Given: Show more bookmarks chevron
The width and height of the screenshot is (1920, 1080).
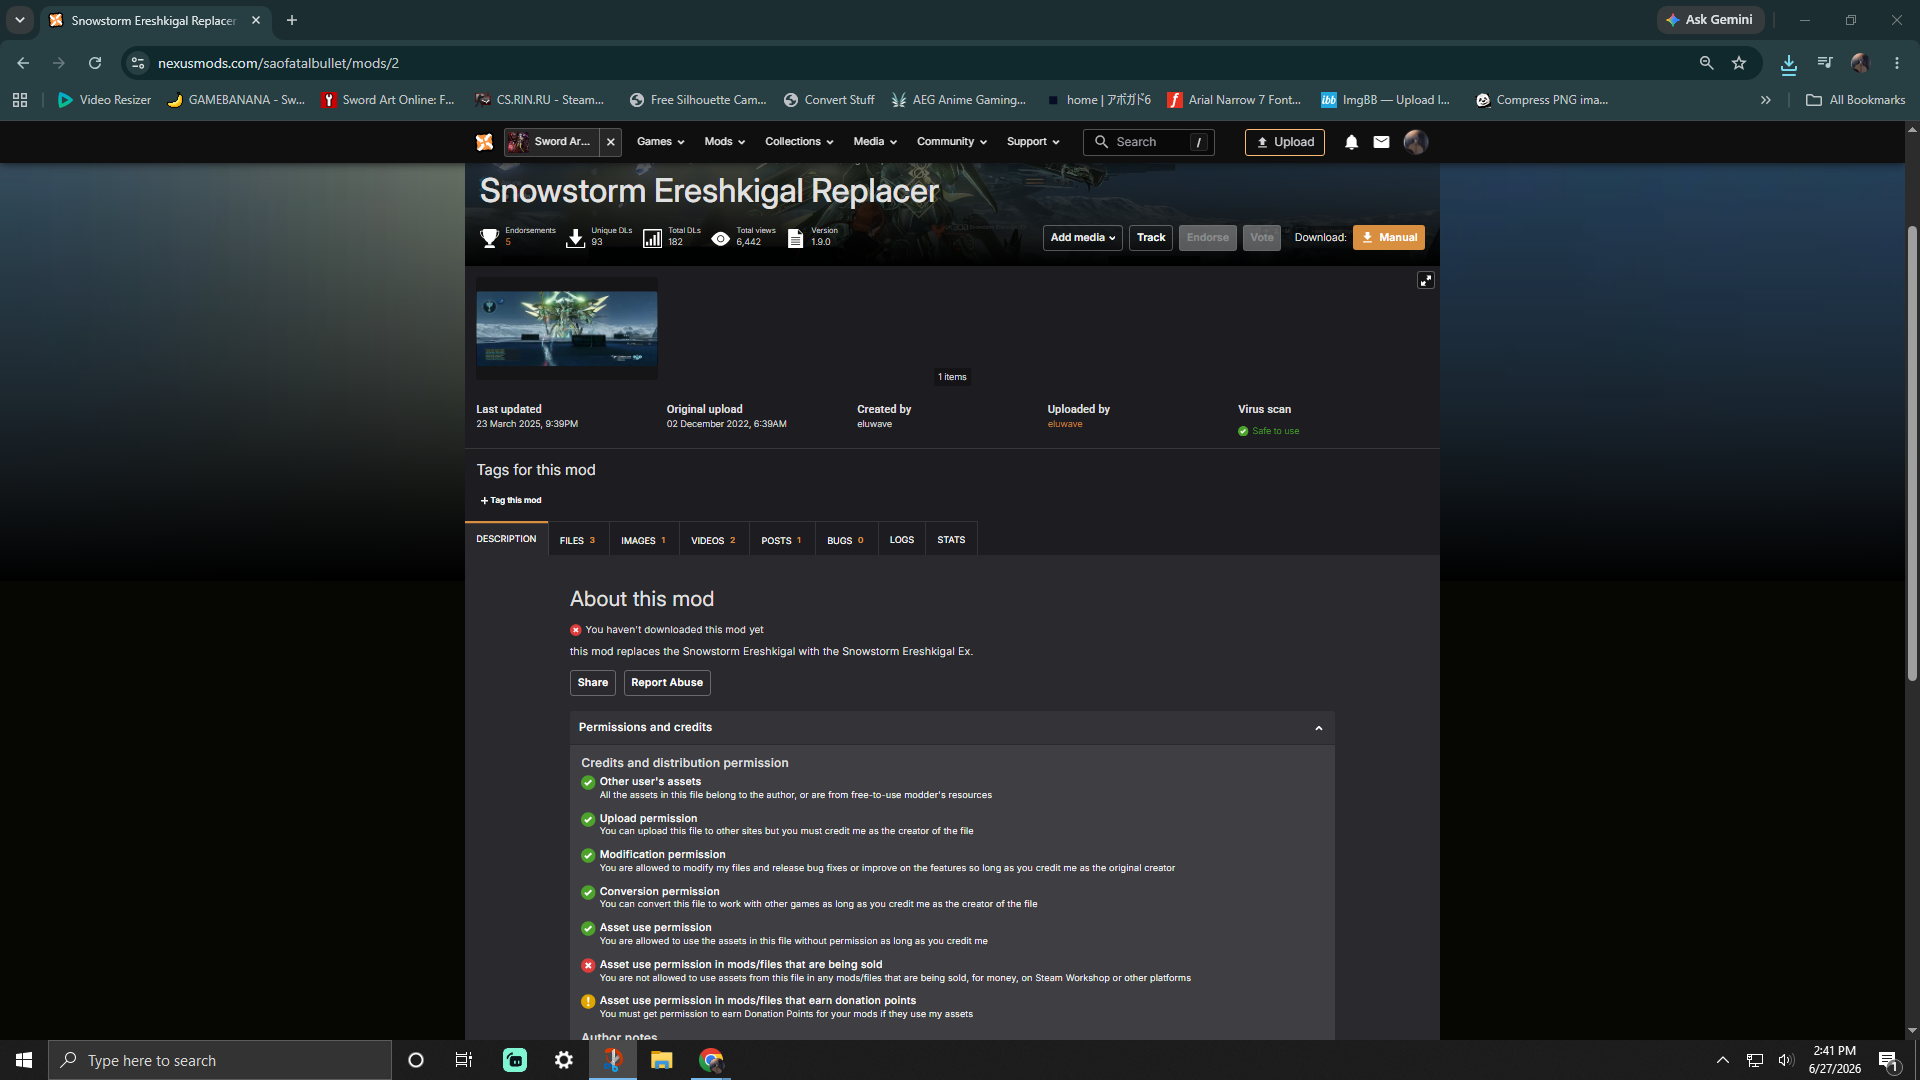Looking at the screenshot, I should (x=1766, y=100).
